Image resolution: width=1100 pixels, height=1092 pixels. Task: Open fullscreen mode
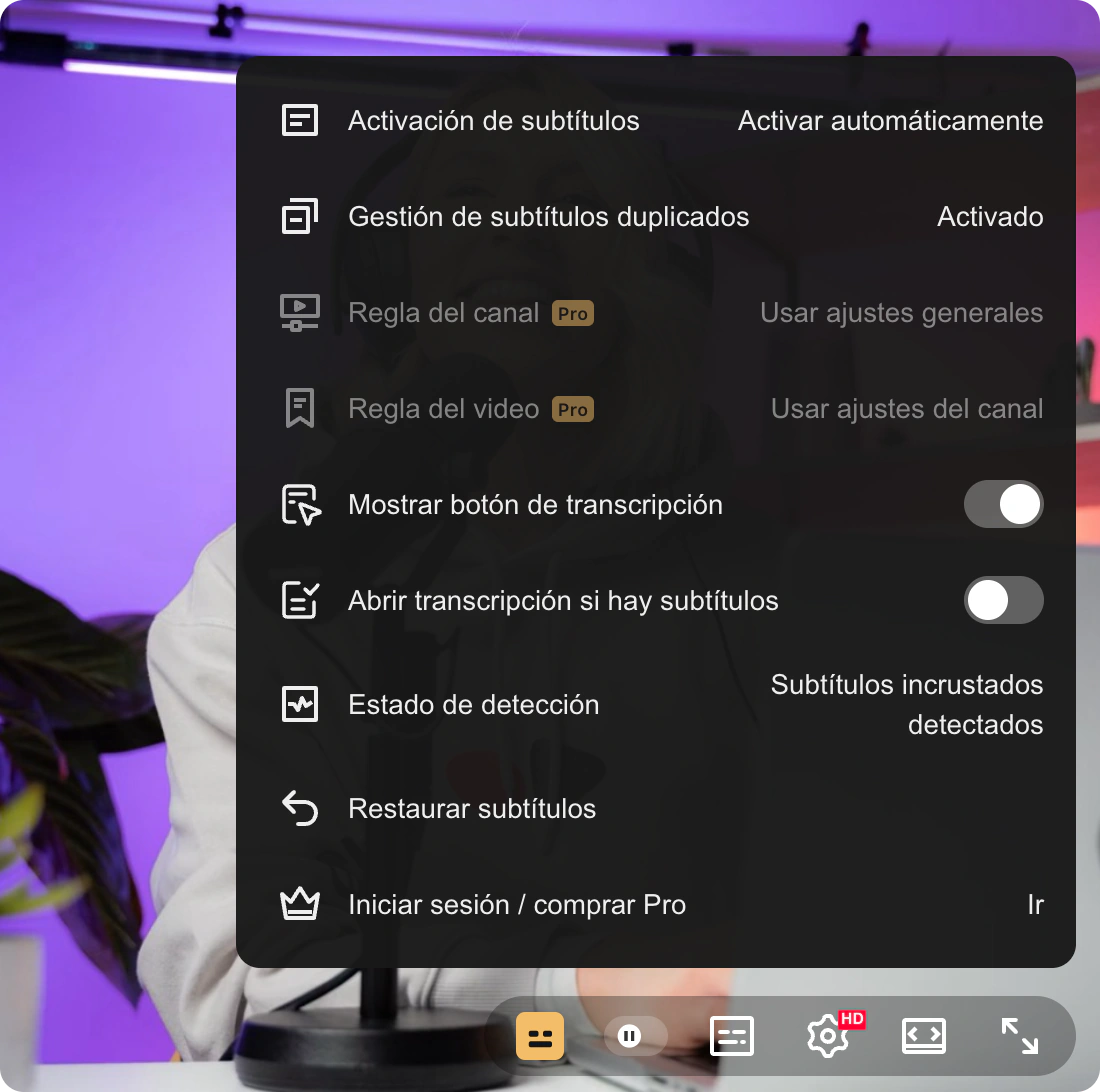[x=1019, y=1036]
